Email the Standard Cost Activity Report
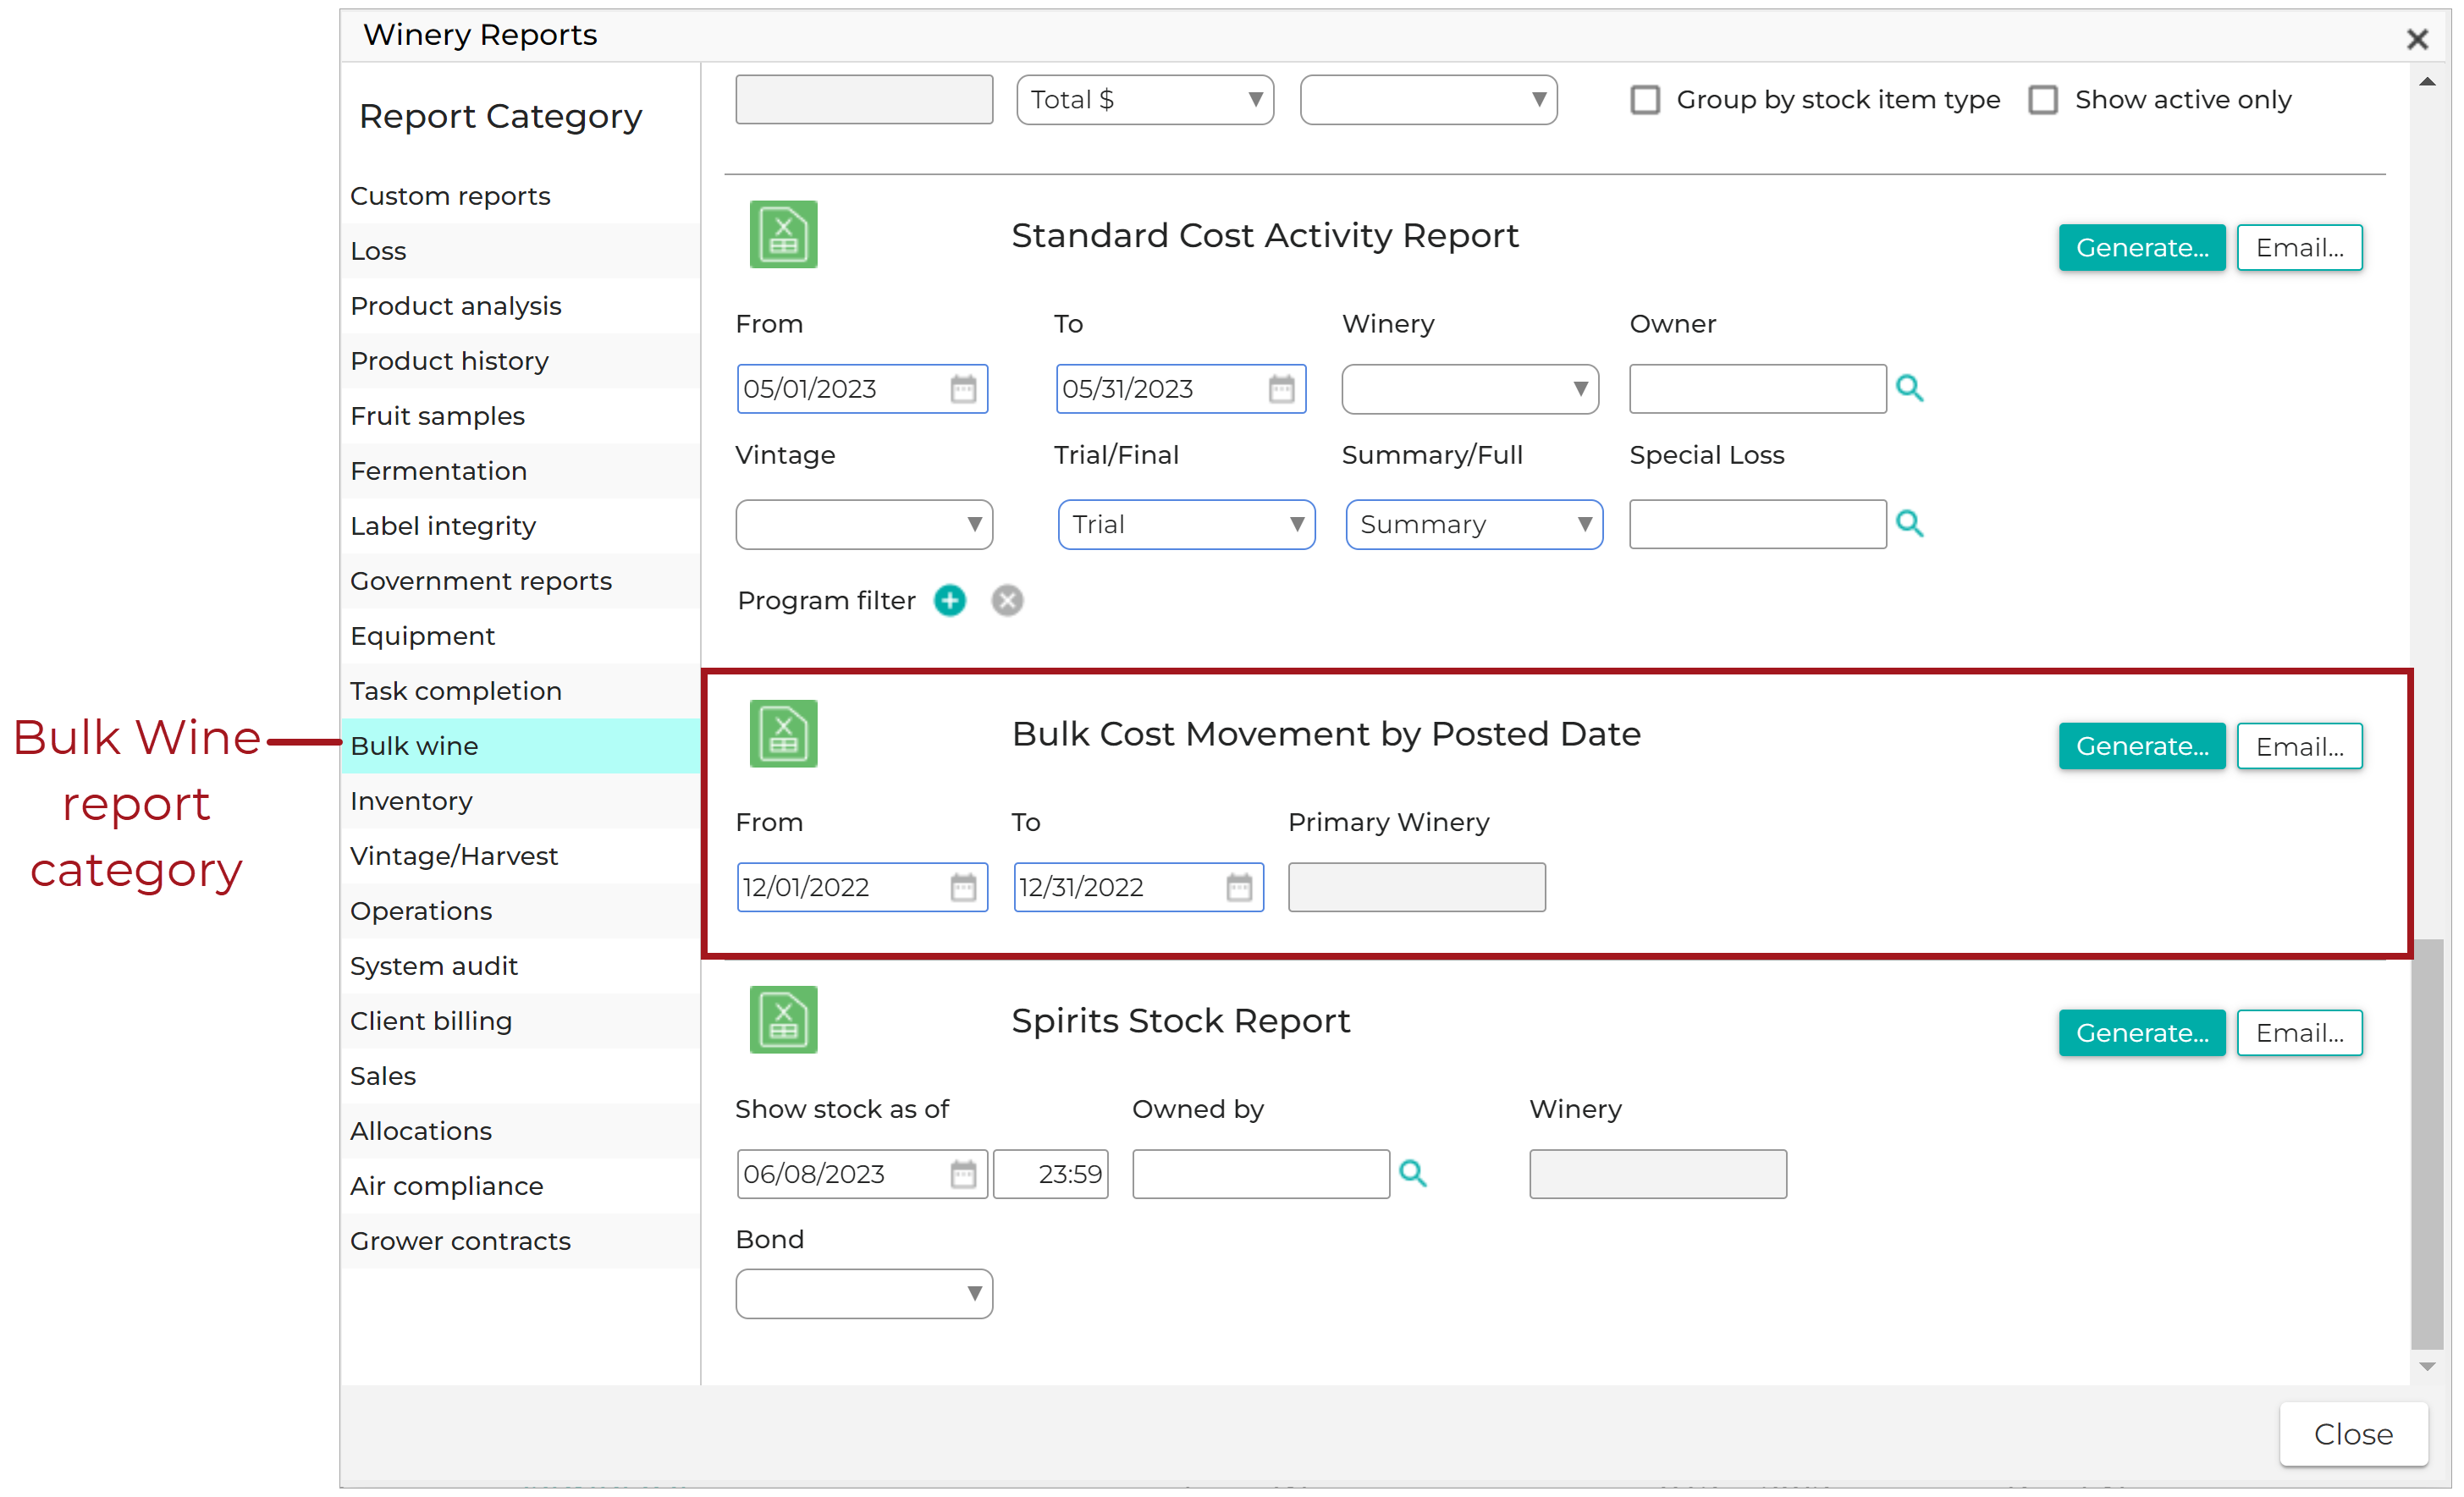The image size is (2464, 1497). pos(2299,247)
